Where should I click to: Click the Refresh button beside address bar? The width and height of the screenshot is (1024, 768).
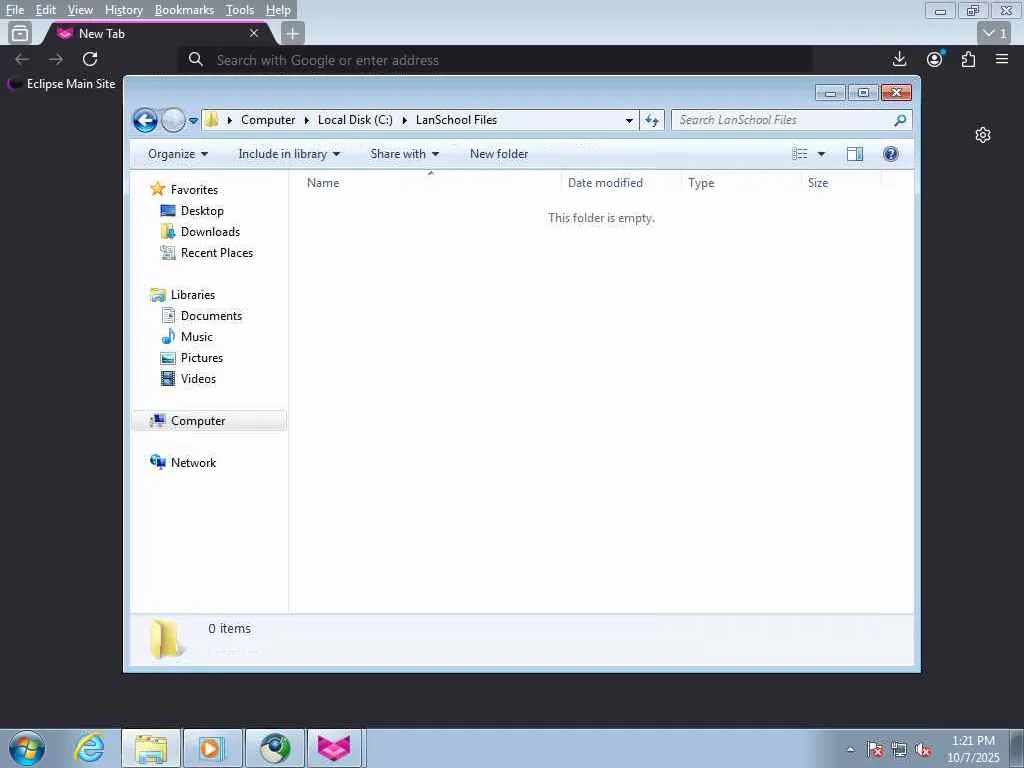pos(652,120)
